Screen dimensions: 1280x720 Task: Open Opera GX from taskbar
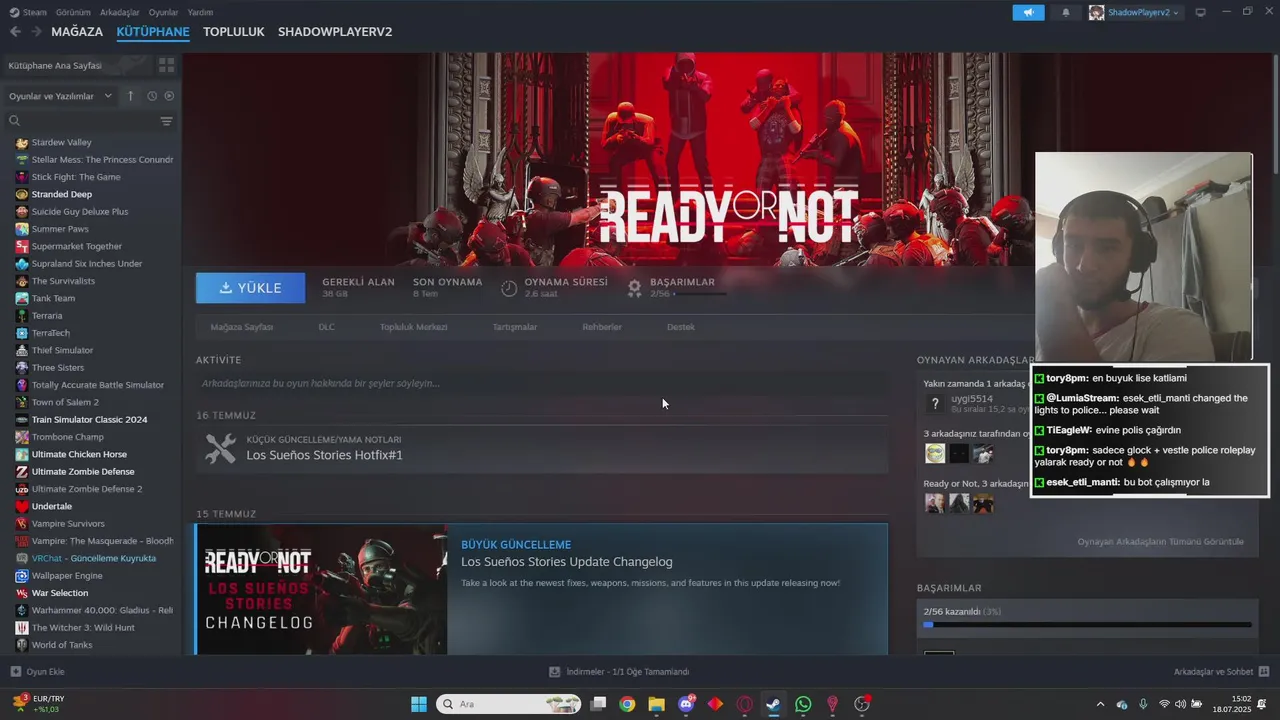coord(744,704)
